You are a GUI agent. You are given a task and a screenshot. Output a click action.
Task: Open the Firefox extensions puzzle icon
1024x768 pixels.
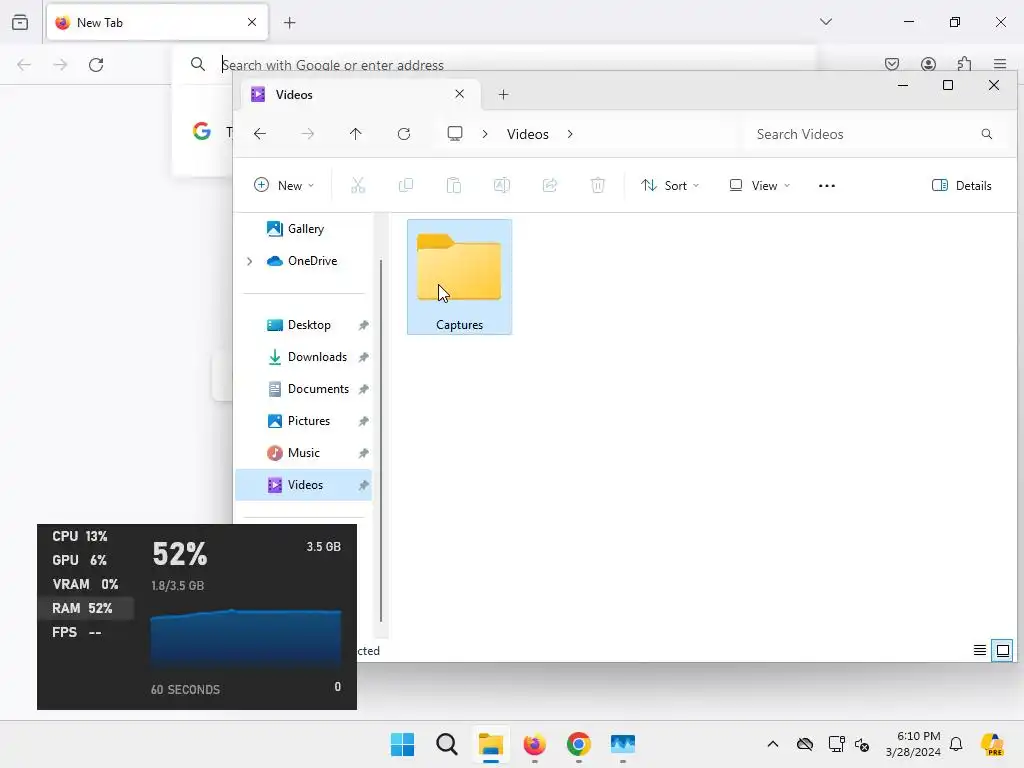pyautogui.click(x=964, y=64)
